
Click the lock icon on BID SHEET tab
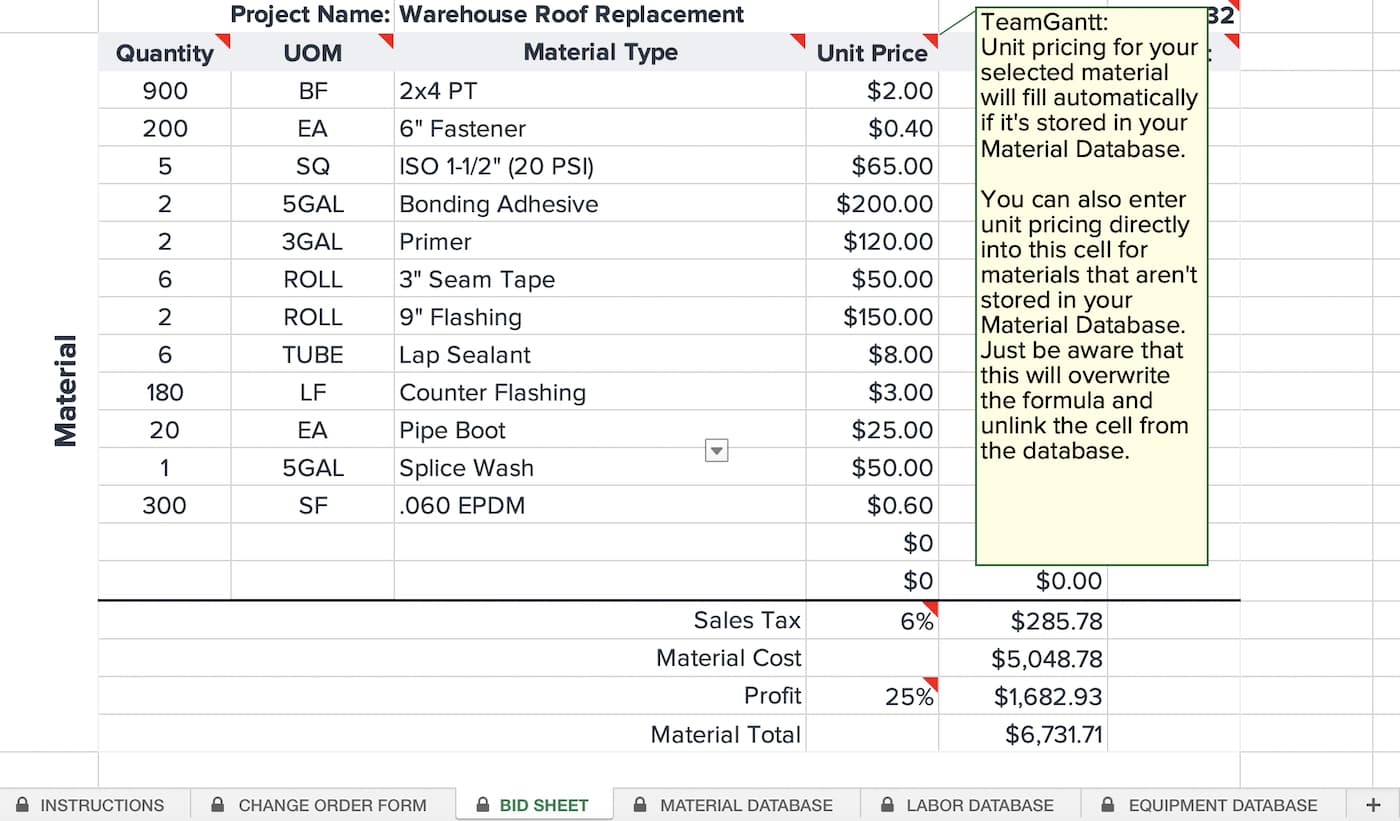click(x=482, y=805)
